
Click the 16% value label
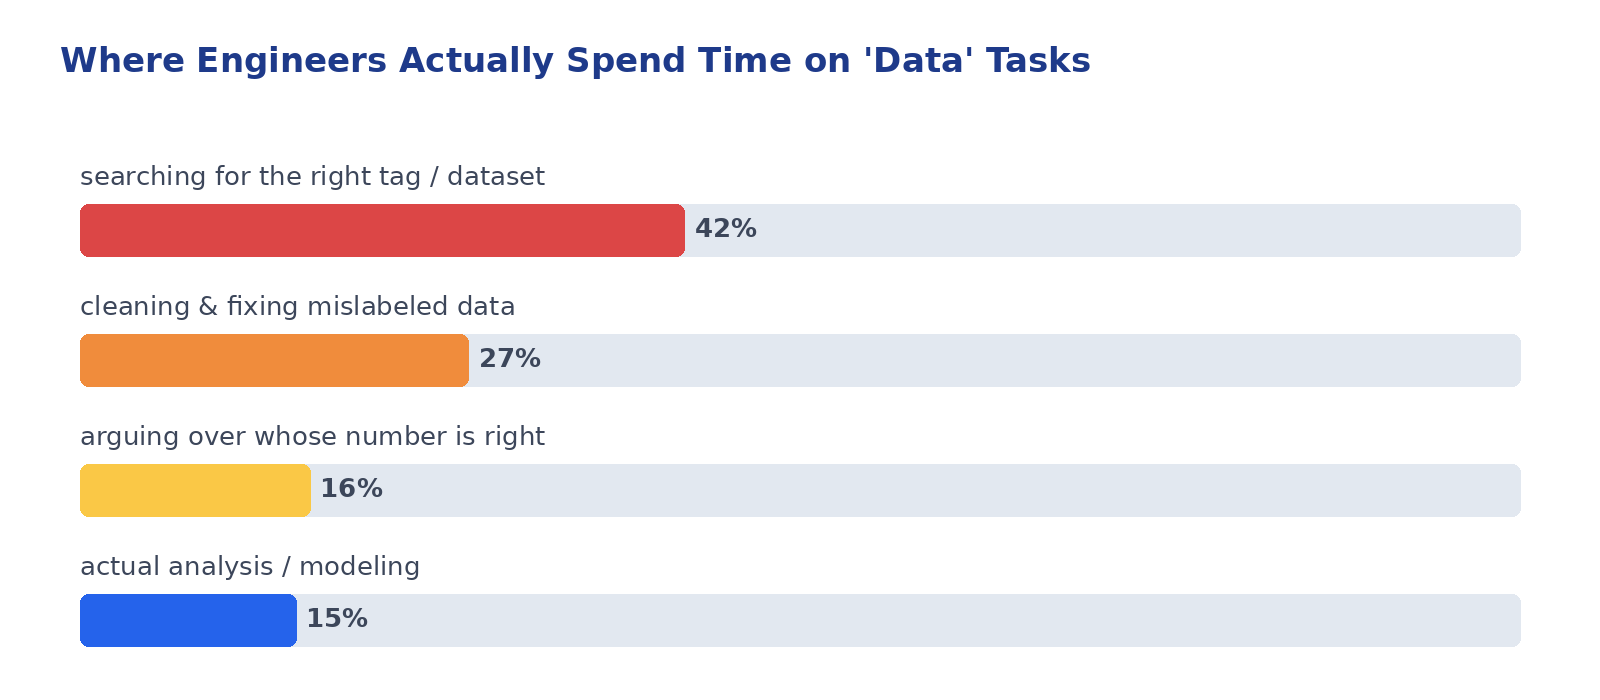coord(351,489)
